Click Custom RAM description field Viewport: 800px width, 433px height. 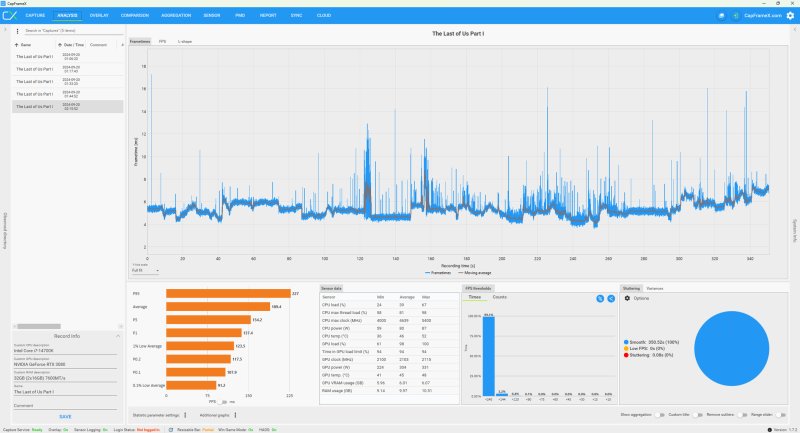[65, 378]
